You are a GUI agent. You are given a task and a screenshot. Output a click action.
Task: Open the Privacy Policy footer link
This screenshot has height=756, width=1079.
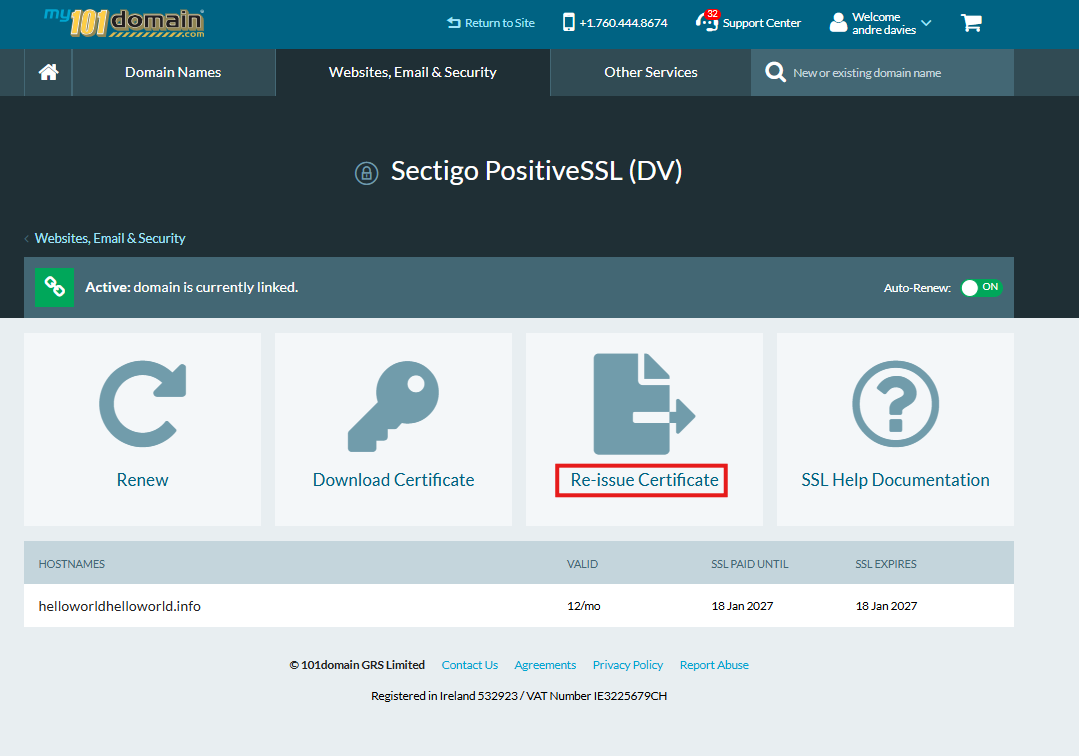tap(627, 665)
